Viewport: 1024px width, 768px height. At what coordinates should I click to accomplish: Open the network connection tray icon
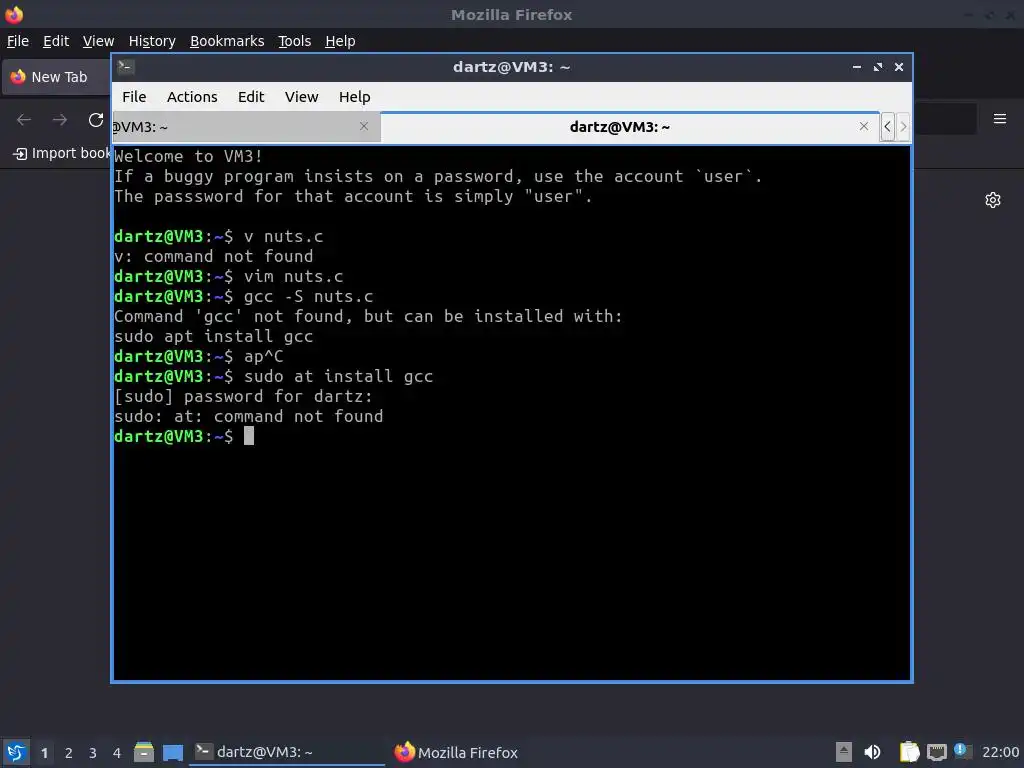(x=936, y=752)
